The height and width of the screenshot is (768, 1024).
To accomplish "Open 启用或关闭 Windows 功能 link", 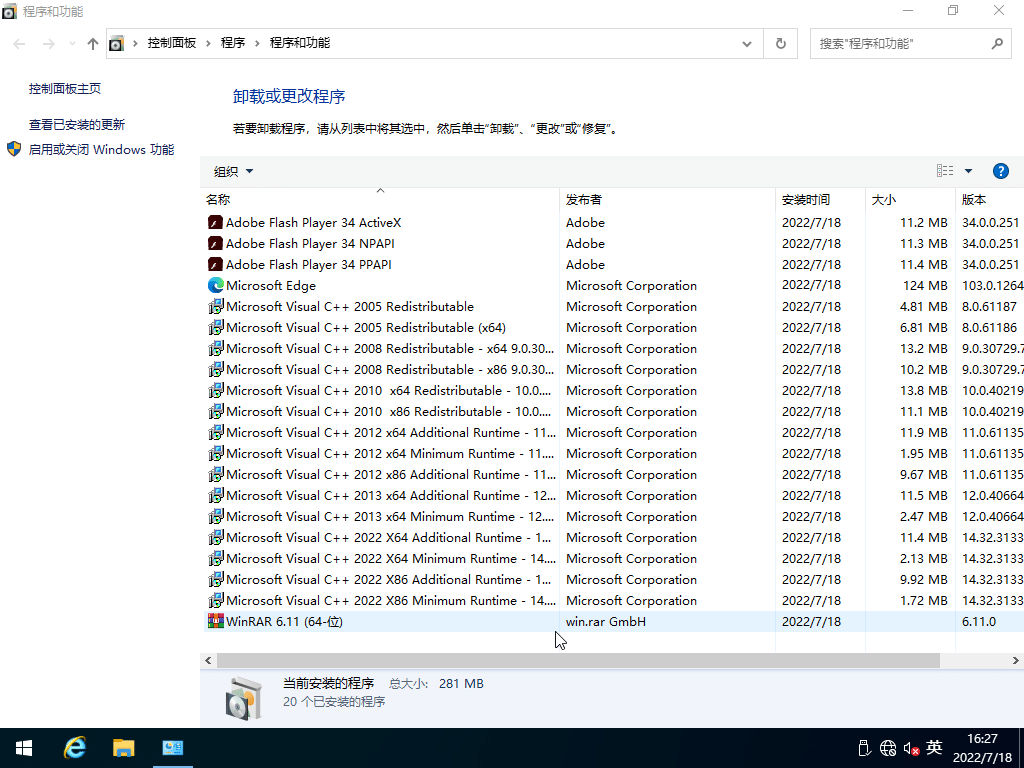I will coord(101,150).
